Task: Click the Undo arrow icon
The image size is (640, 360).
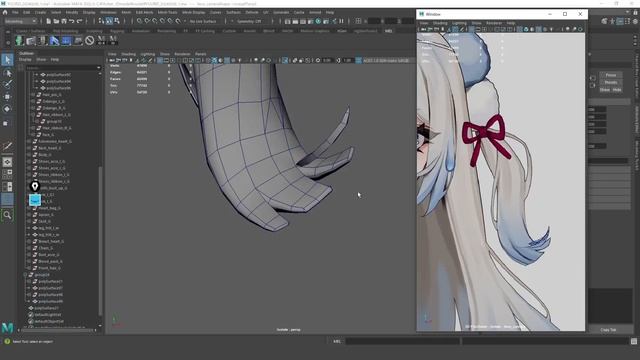Action: 72,21
